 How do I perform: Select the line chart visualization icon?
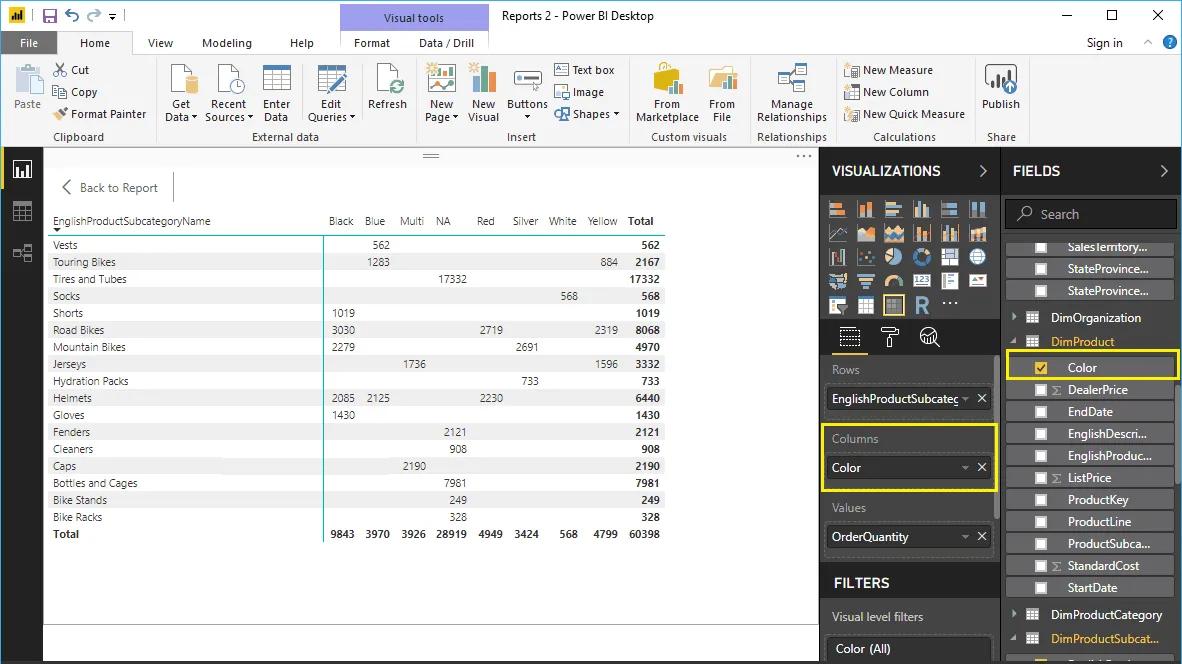pyautogui.click(x=838, y=231)
